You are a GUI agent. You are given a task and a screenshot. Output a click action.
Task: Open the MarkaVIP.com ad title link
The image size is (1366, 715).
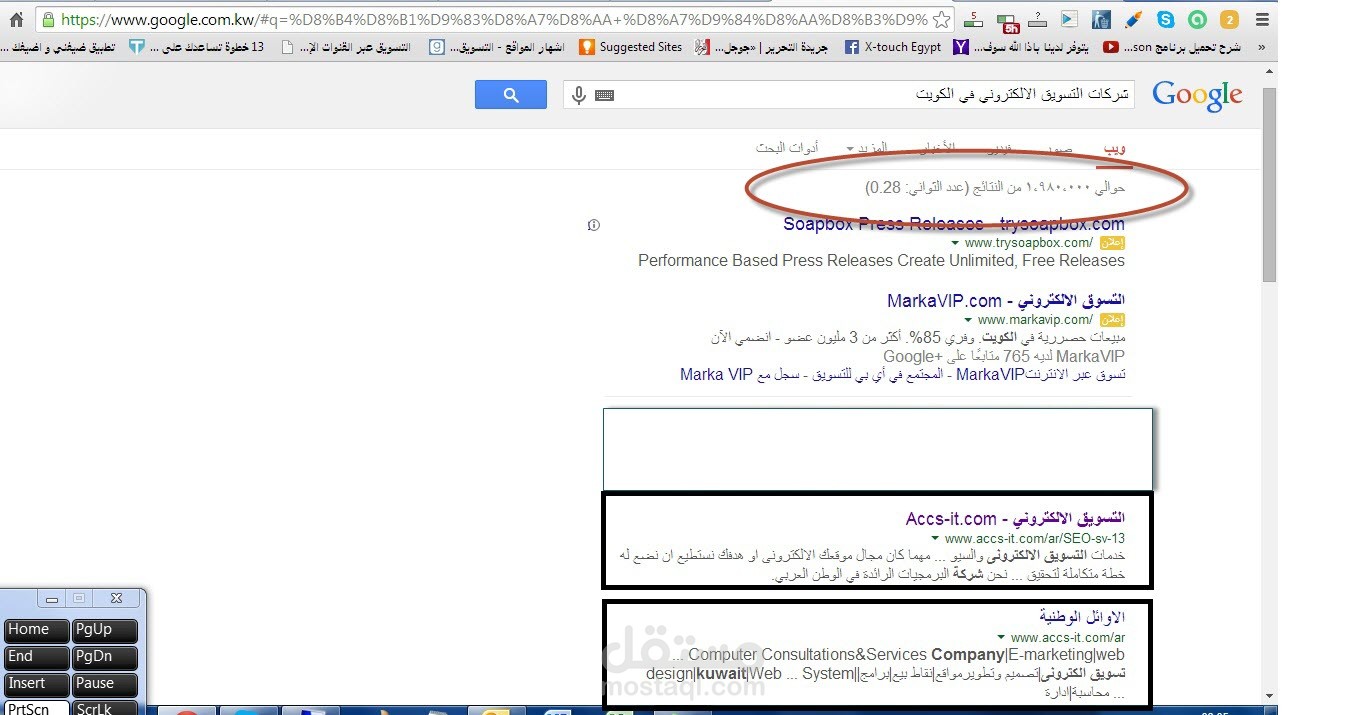coord(1006,300)
